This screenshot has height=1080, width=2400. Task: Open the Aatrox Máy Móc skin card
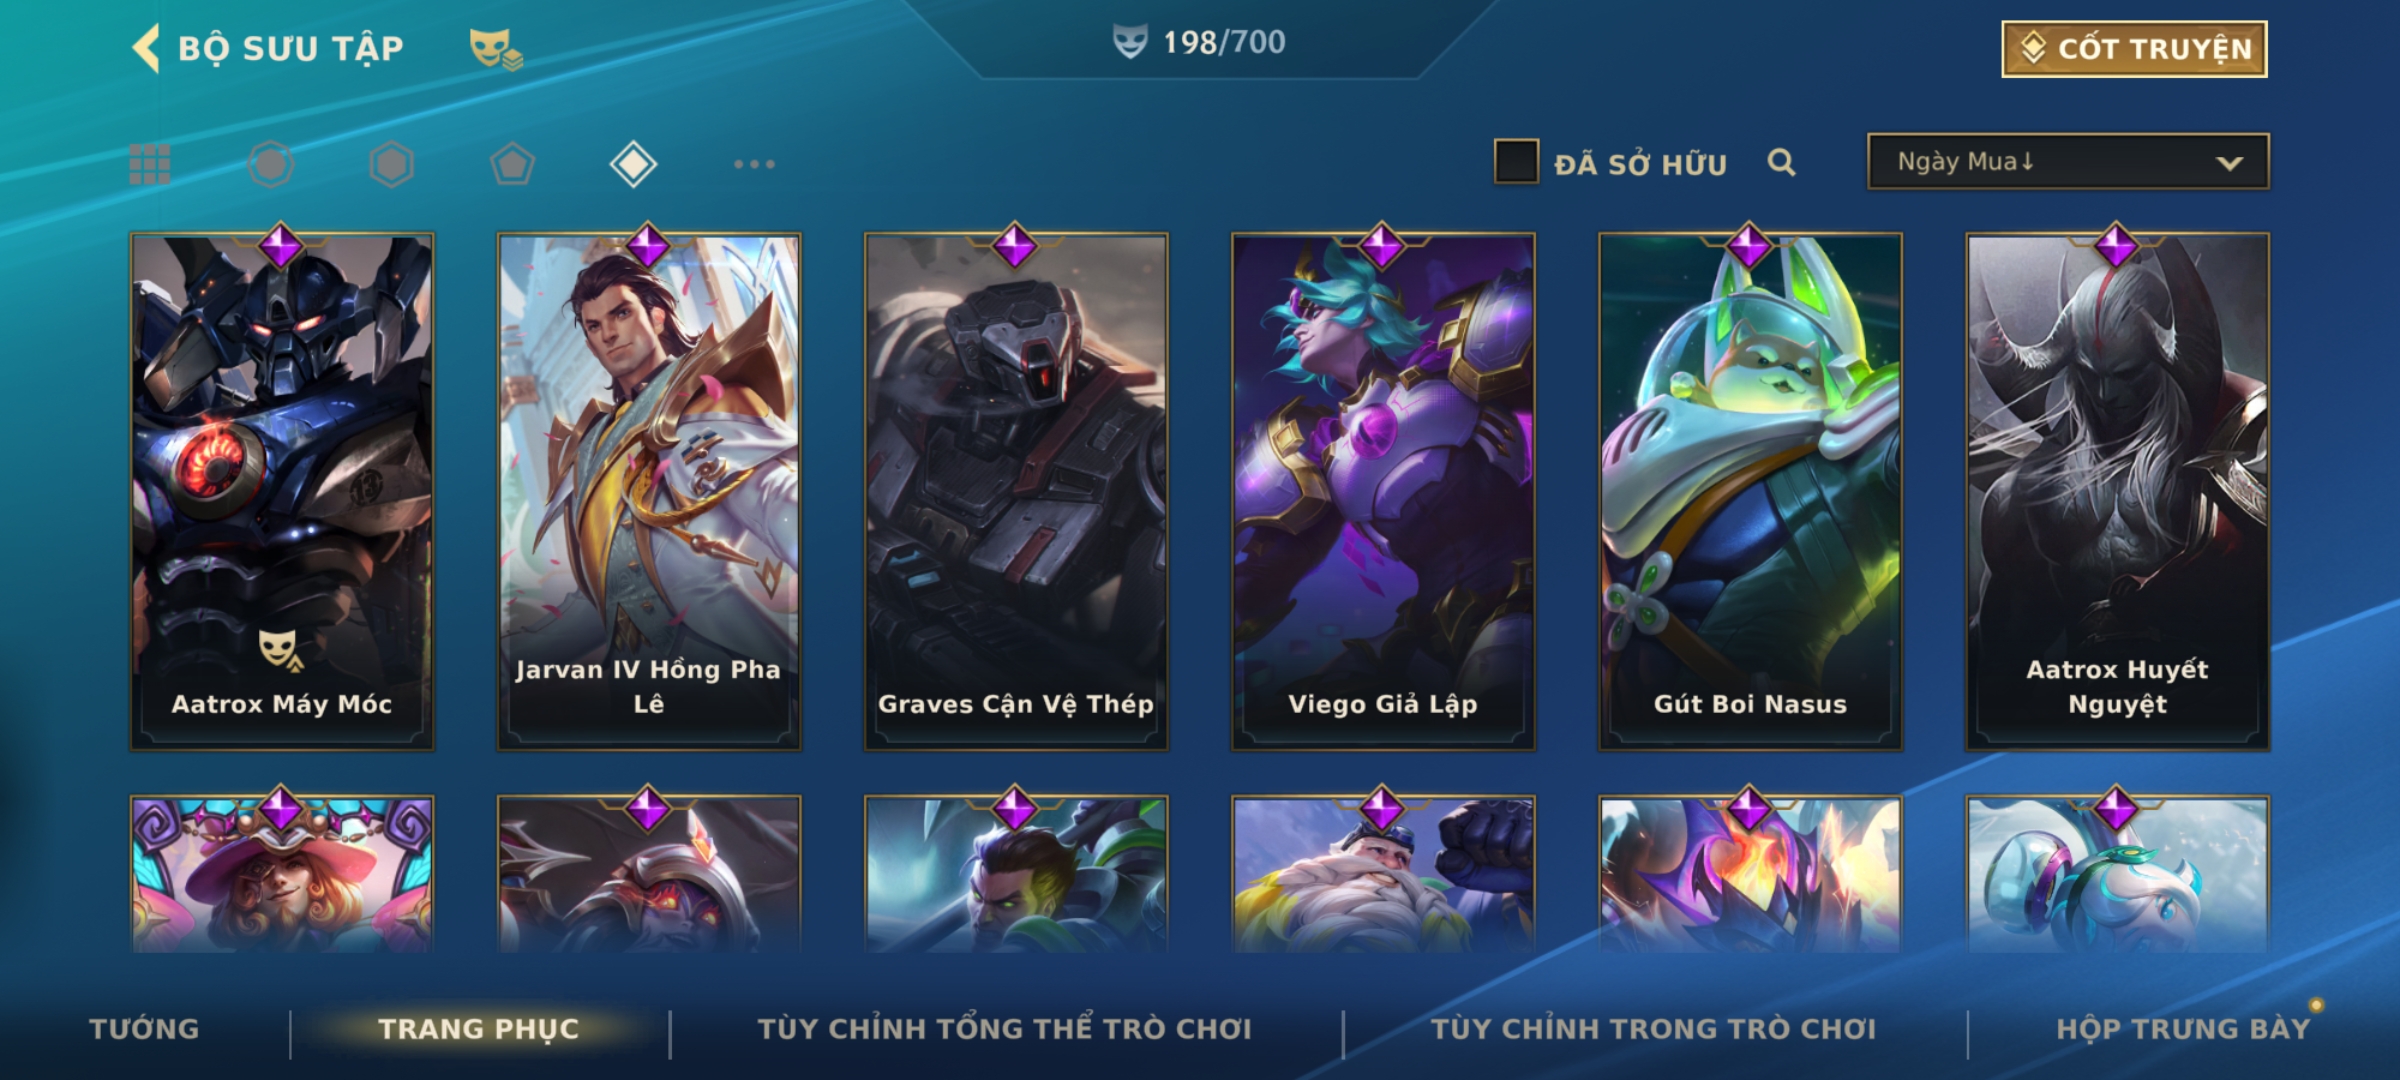click(282, 492)
